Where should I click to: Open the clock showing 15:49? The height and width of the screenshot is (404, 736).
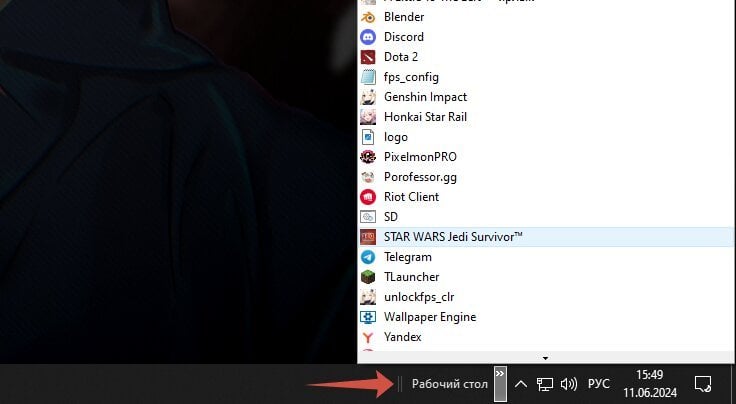pyautogui.click(x=650, y=375)
